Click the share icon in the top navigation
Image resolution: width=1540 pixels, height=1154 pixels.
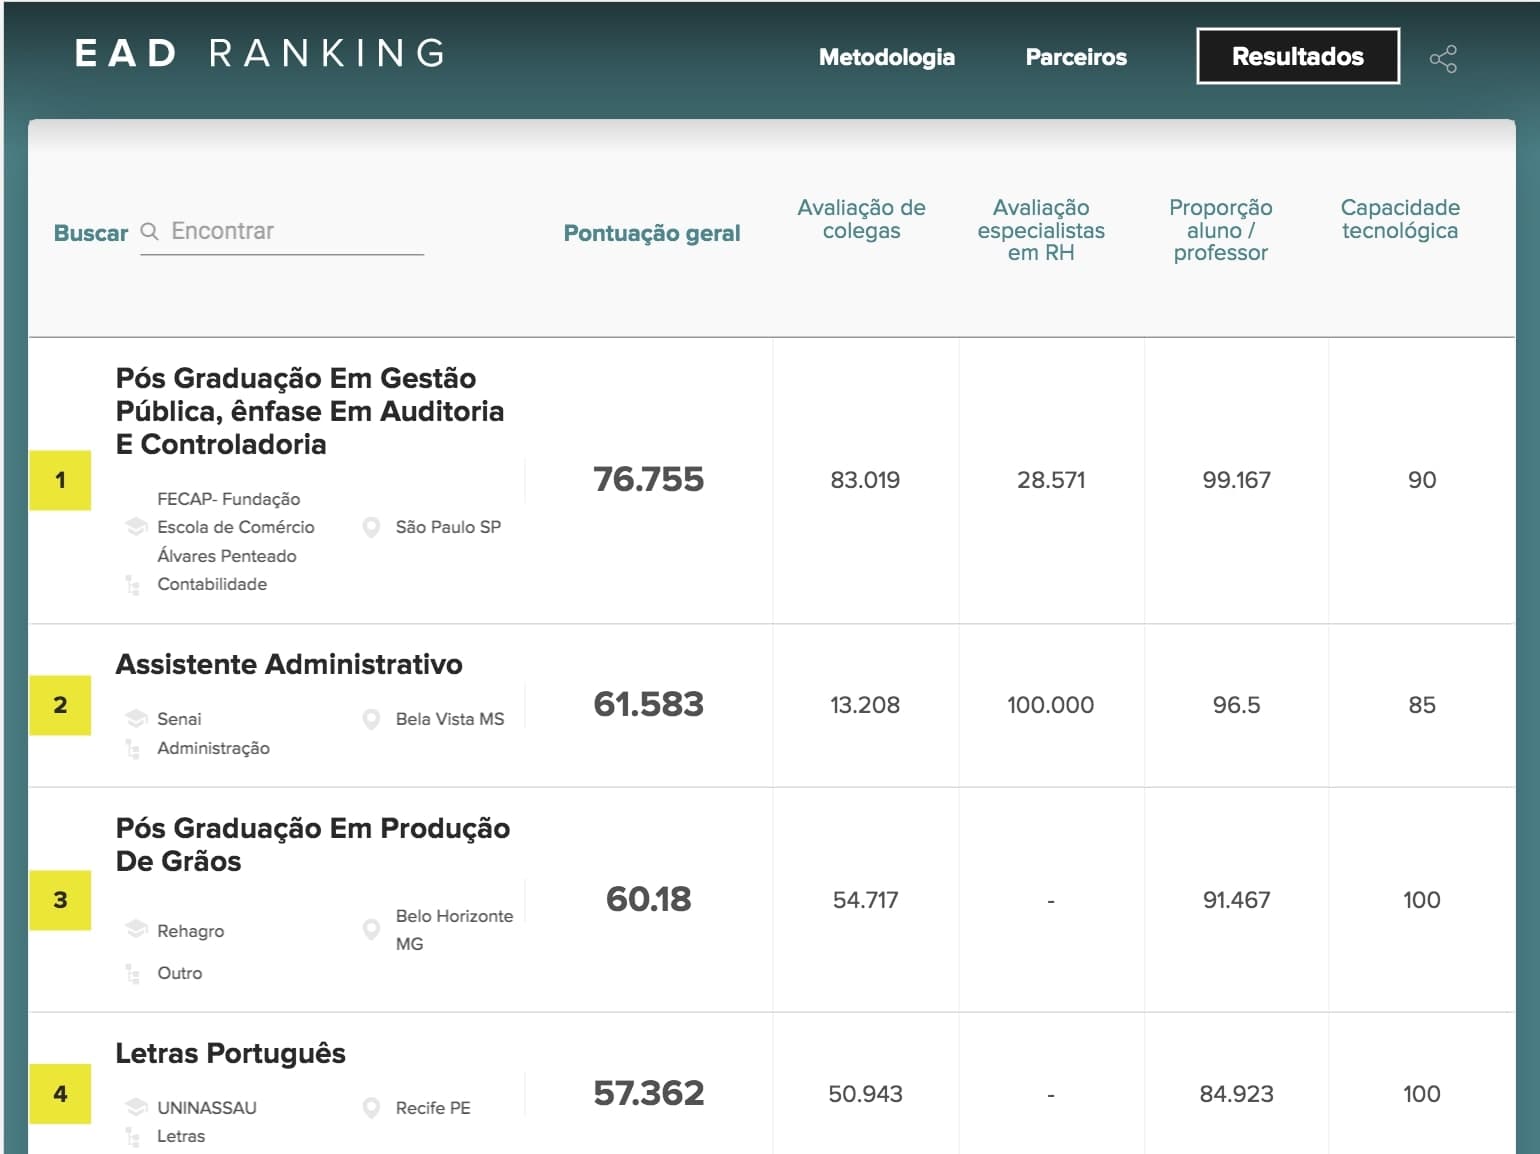1444,60
